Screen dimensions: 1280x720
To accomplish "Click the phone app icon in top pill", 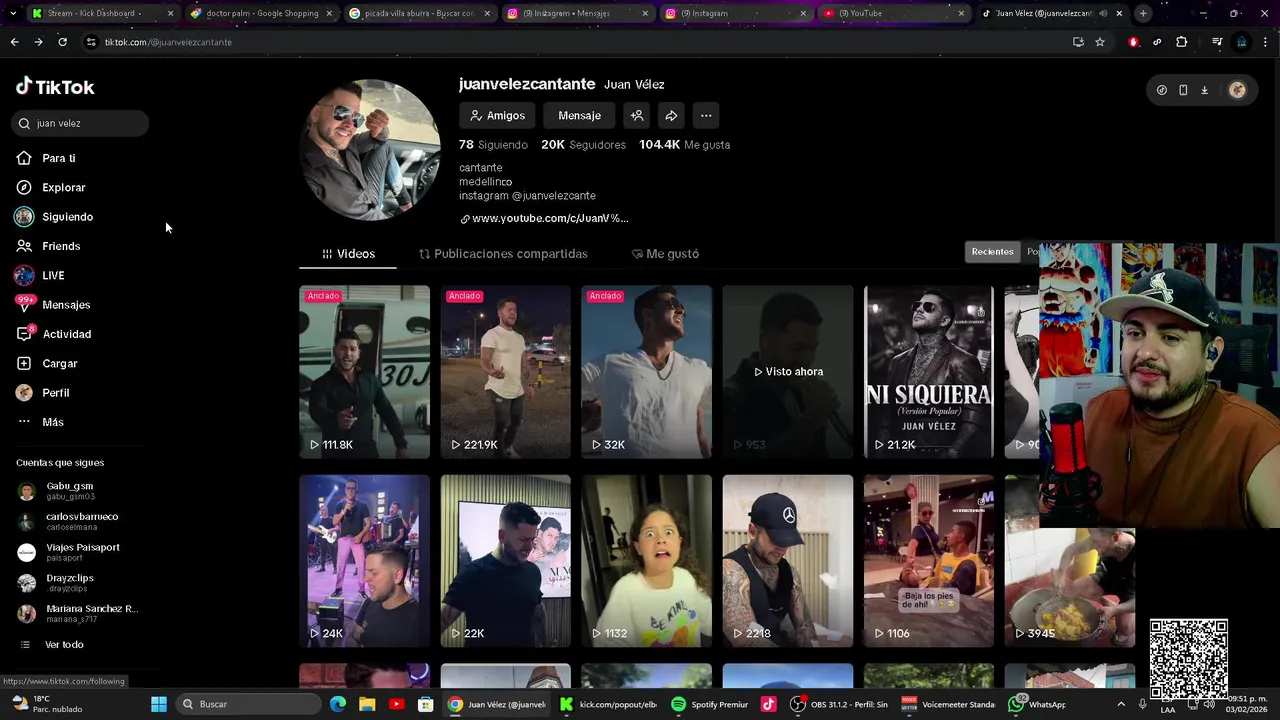I will click(x=1183, y=90).
